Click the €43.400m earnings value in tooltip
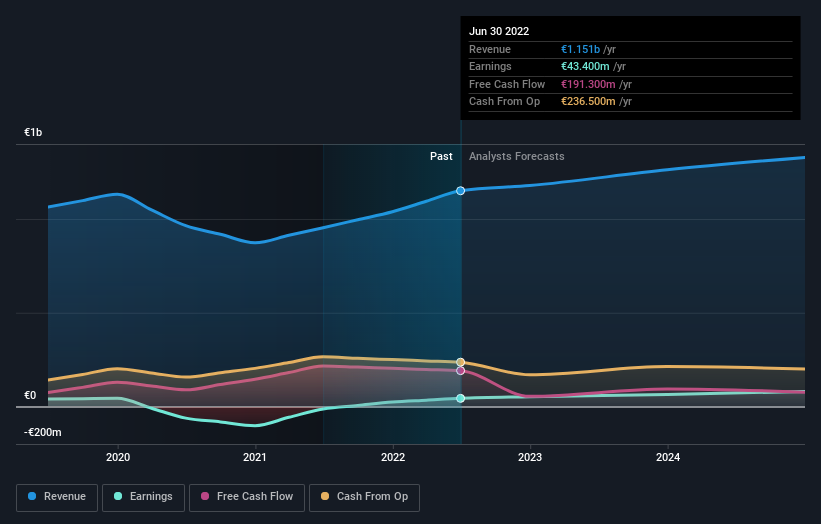This screenshot has width=821, height=524. coord(585,66)
